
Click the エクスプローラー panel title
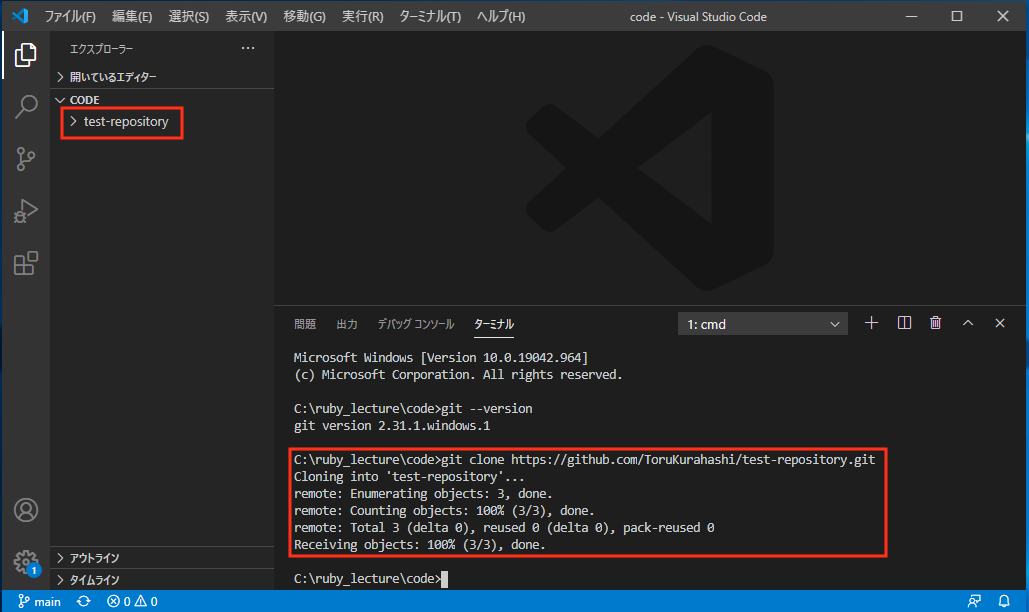(x=101, y=49)
